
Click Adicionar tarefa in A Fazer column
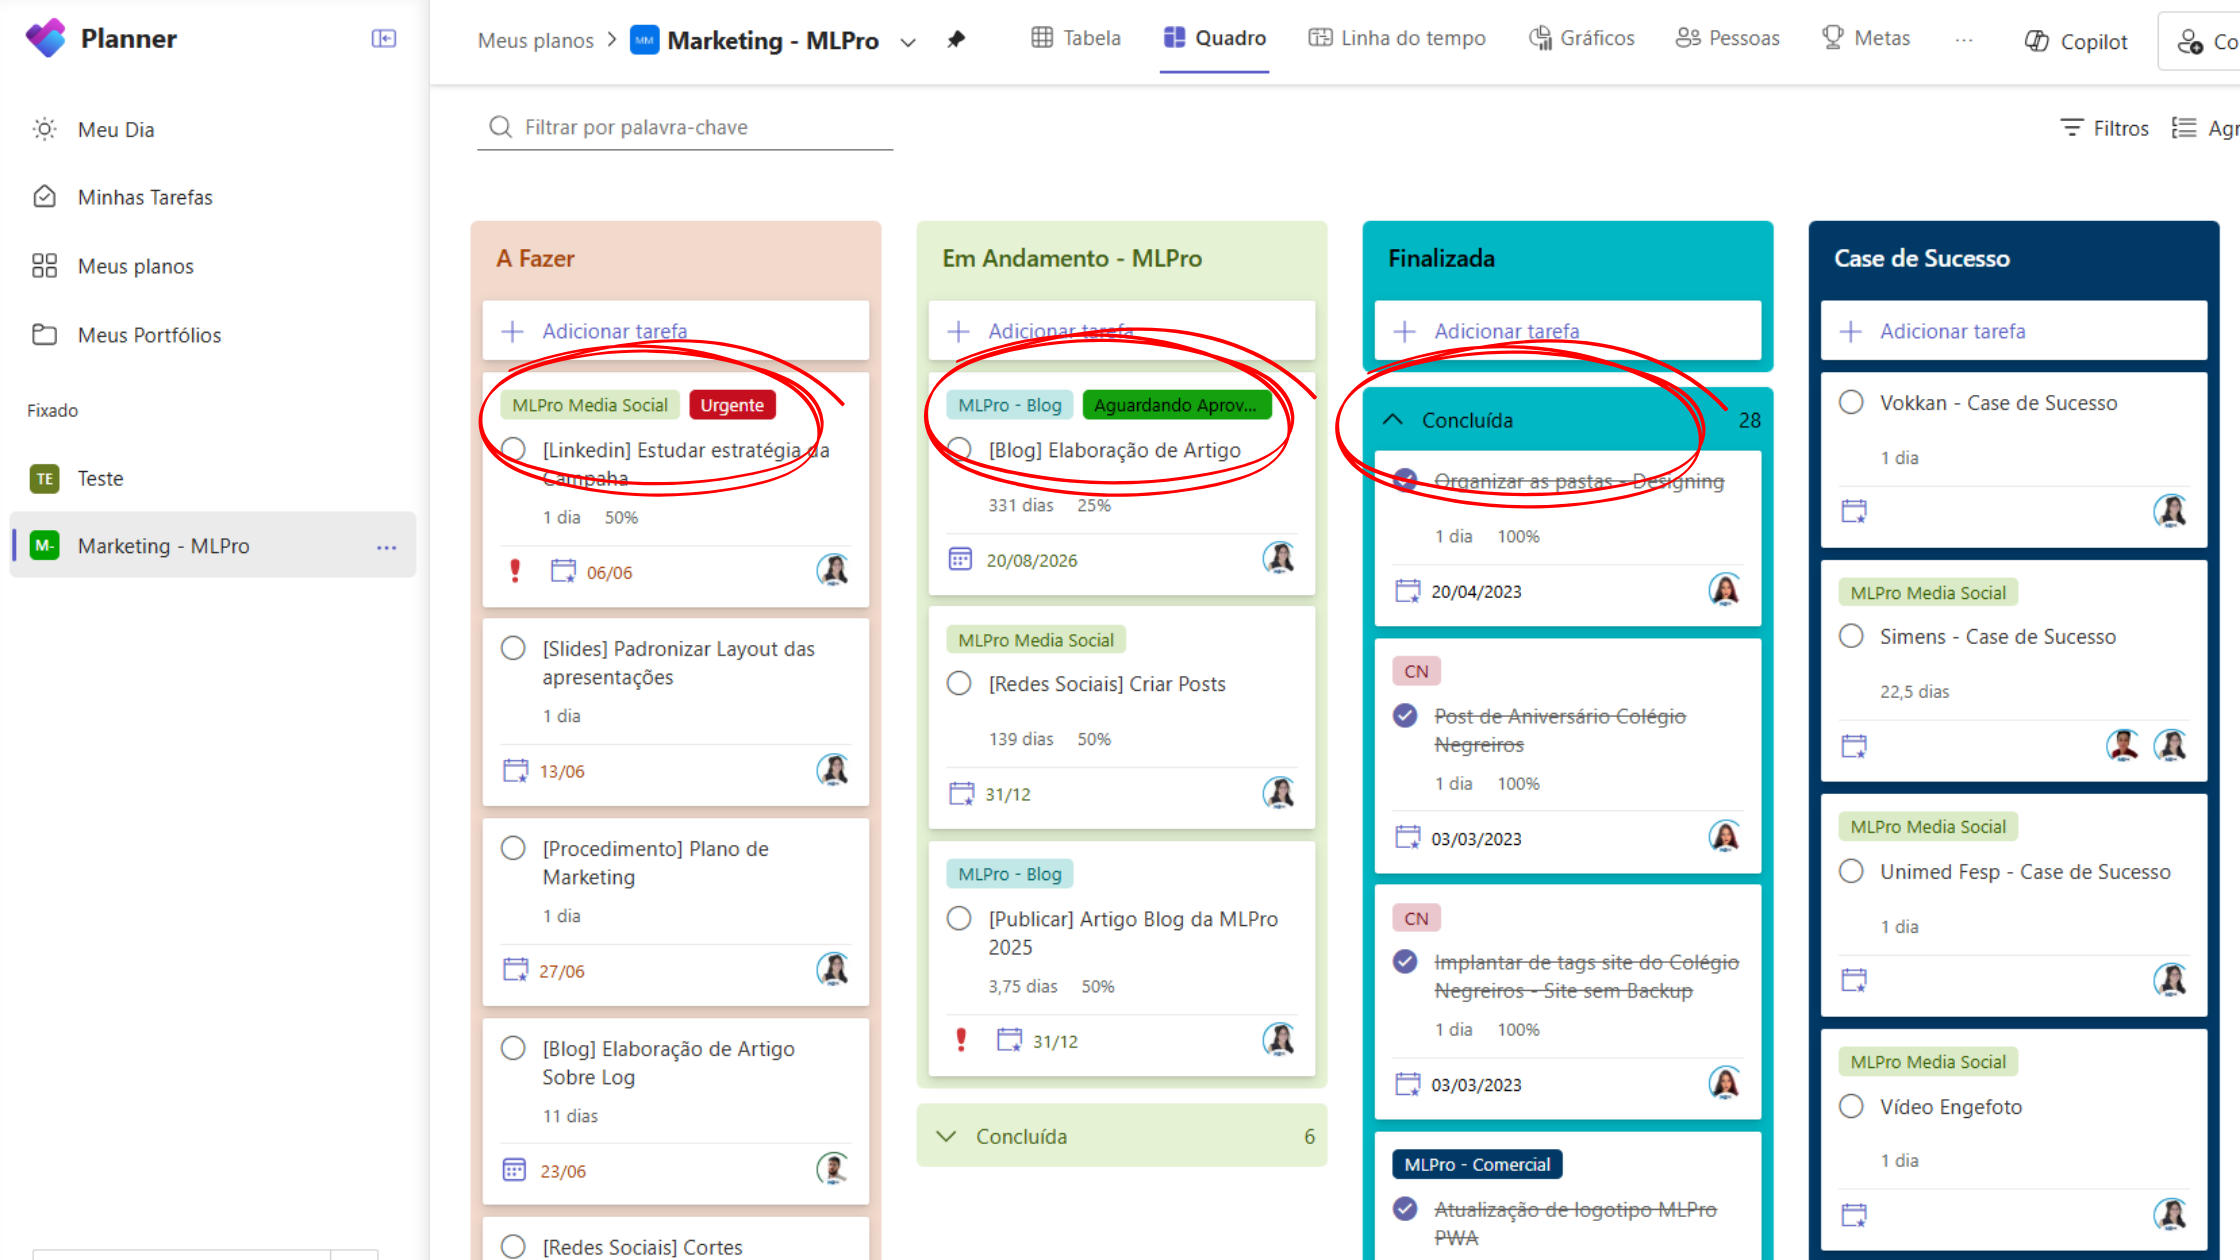pyautogui.click(x=614, y=331)
